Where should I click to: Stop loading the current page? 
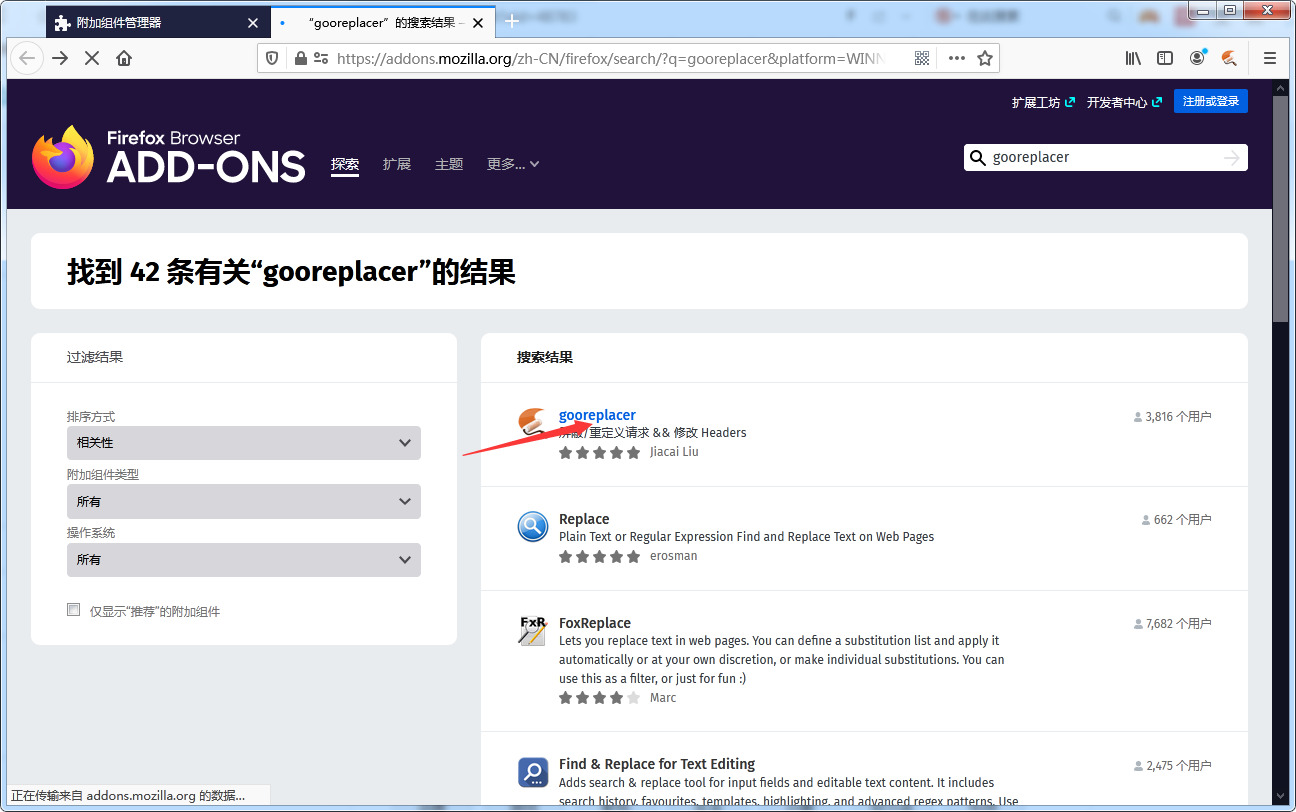92,58
